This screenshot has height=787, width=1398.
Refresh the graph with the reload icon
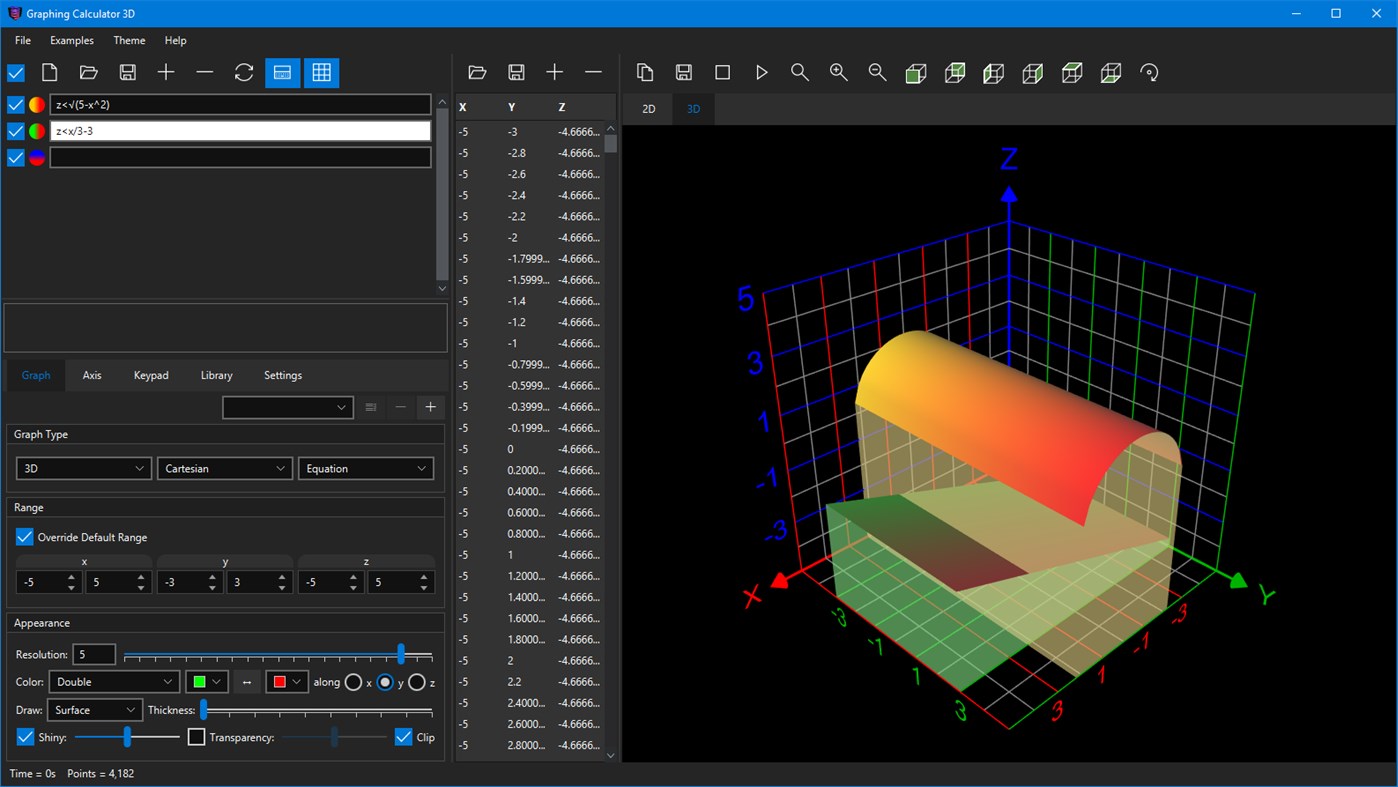tap(243, 72)
